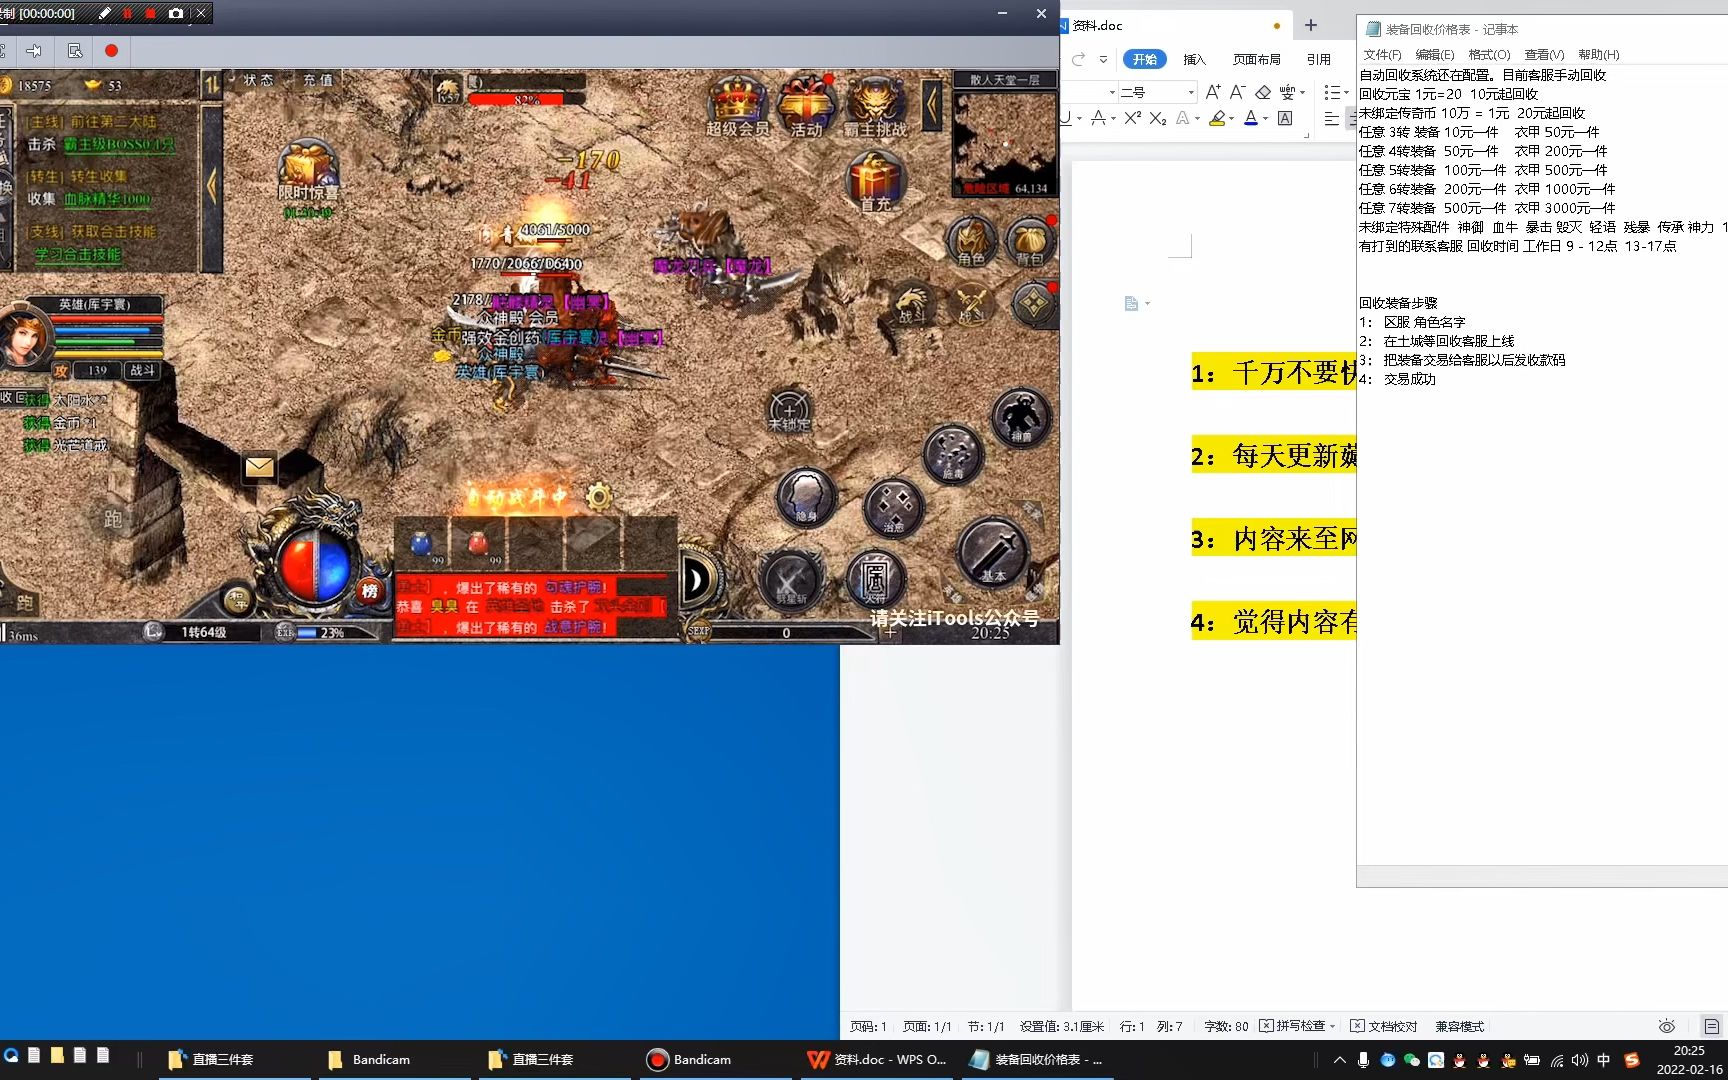Tap the 未锁定 target lock button
The width and height of the screenshot is (1728, 1080).
(789, 411)
